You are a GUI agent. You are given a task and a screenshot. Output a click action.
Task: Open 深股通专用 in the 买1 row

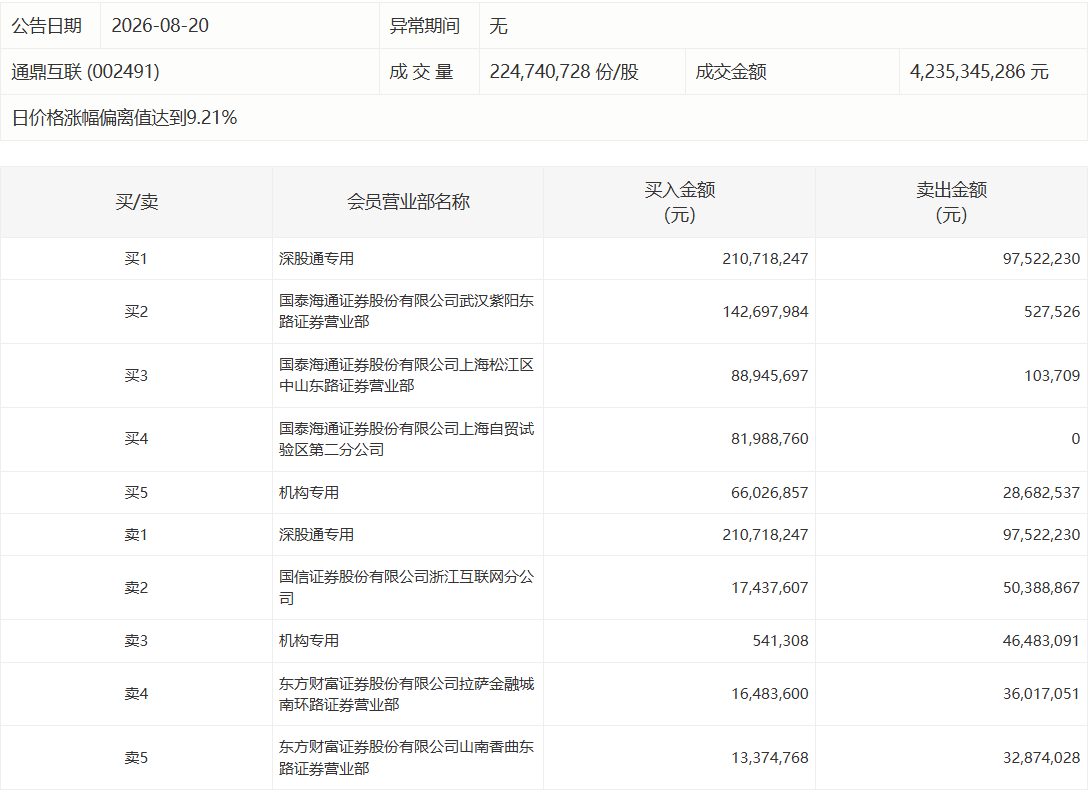click(316, 259)
